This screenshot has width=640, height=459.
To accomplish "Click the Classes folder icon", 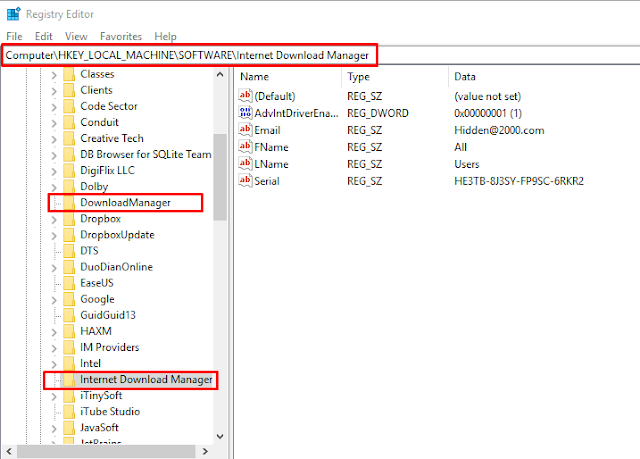I will click(x=69, y=74).
